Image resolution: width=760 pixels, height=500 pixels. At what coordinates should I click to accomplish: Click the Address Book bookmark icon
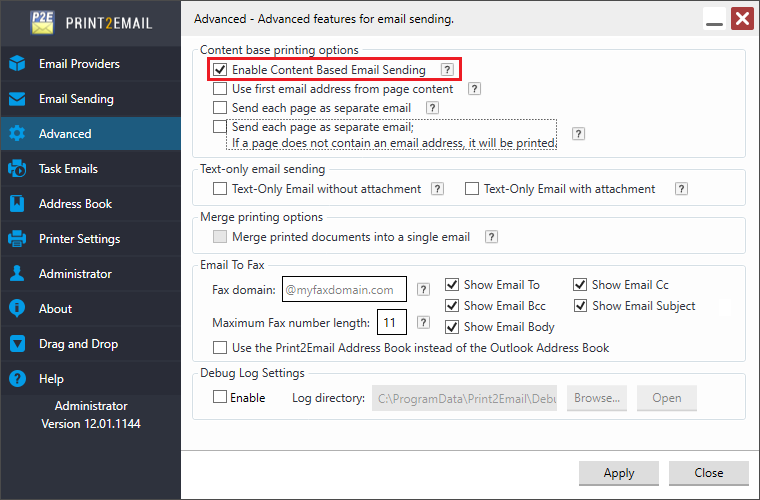[x=17, y=203]
